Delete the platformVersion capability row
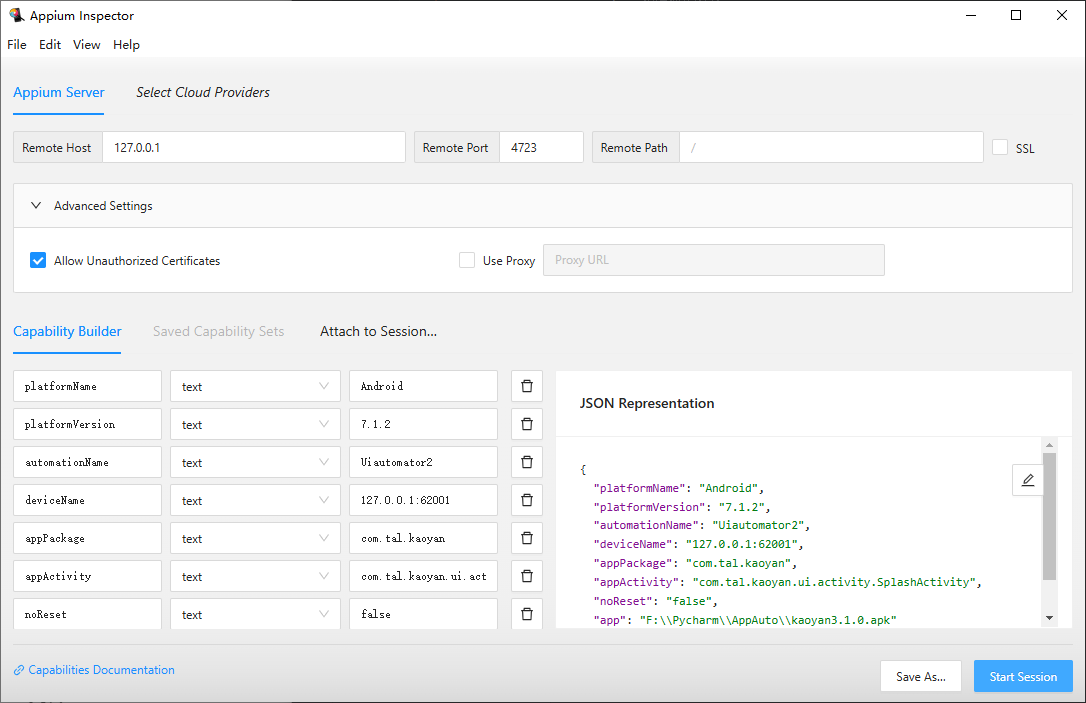The image size is (1086, 703). (526, 424)
